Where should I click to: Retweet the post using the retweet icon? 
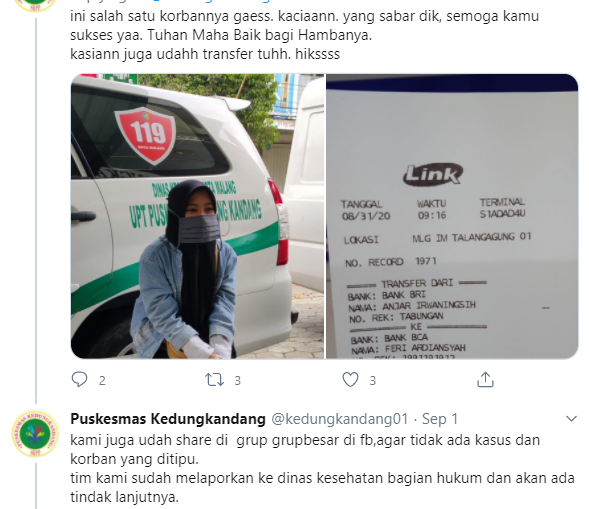214,380
